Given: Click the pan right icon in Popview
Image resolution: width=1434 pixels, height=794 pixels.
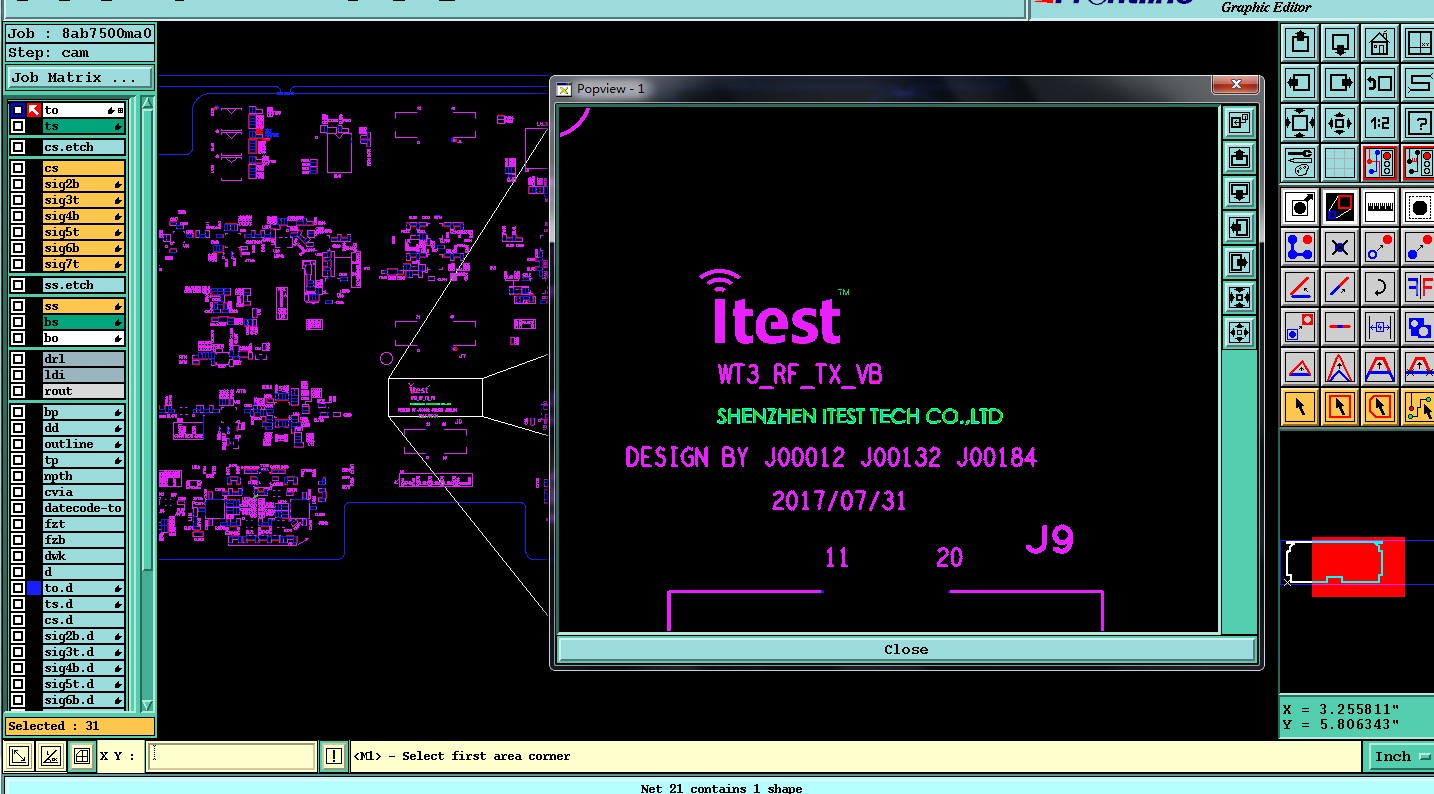Looking at the screenshot, I should (1240, 262).
